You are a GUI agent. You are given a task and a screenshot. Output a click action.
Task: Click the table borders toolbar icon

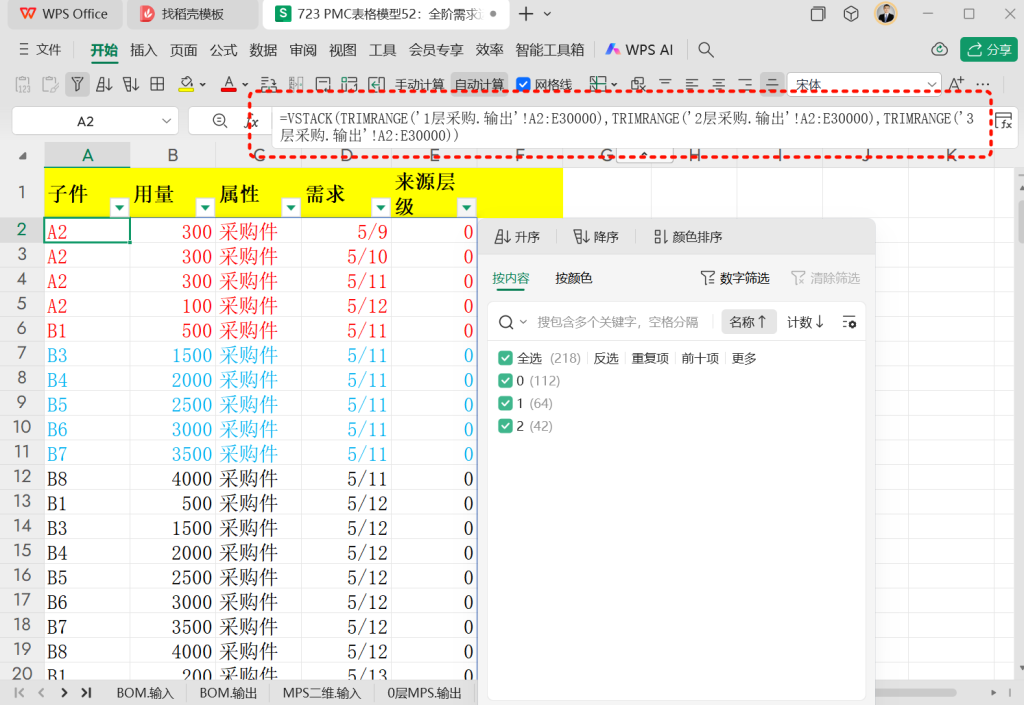tap(157, 84)
